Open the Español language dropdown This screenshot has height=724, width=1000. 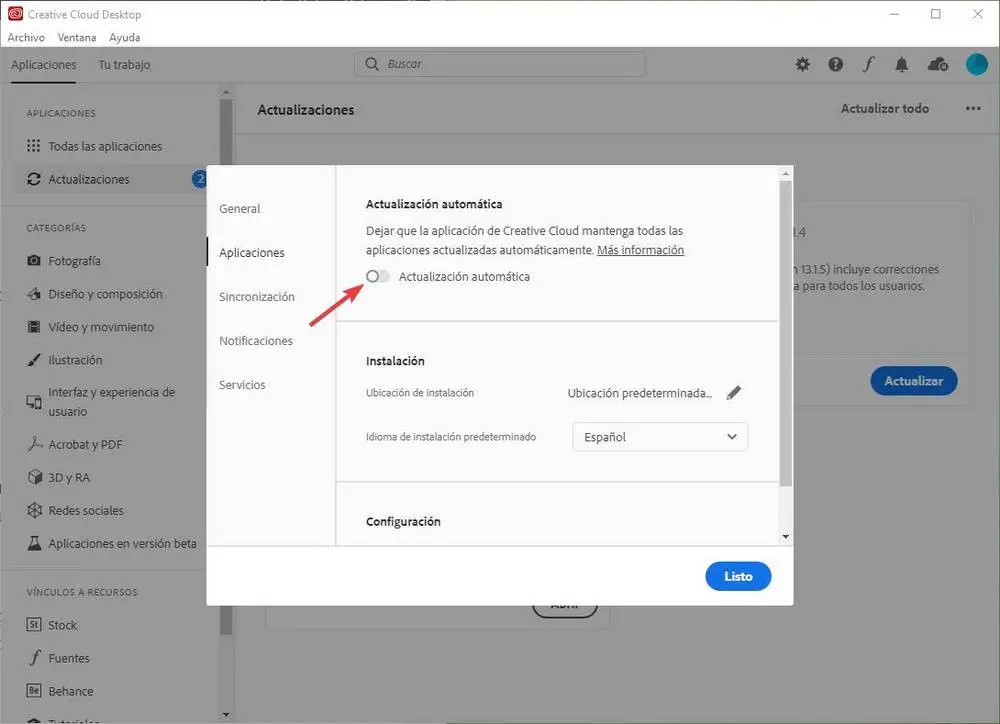coord(660,437)
